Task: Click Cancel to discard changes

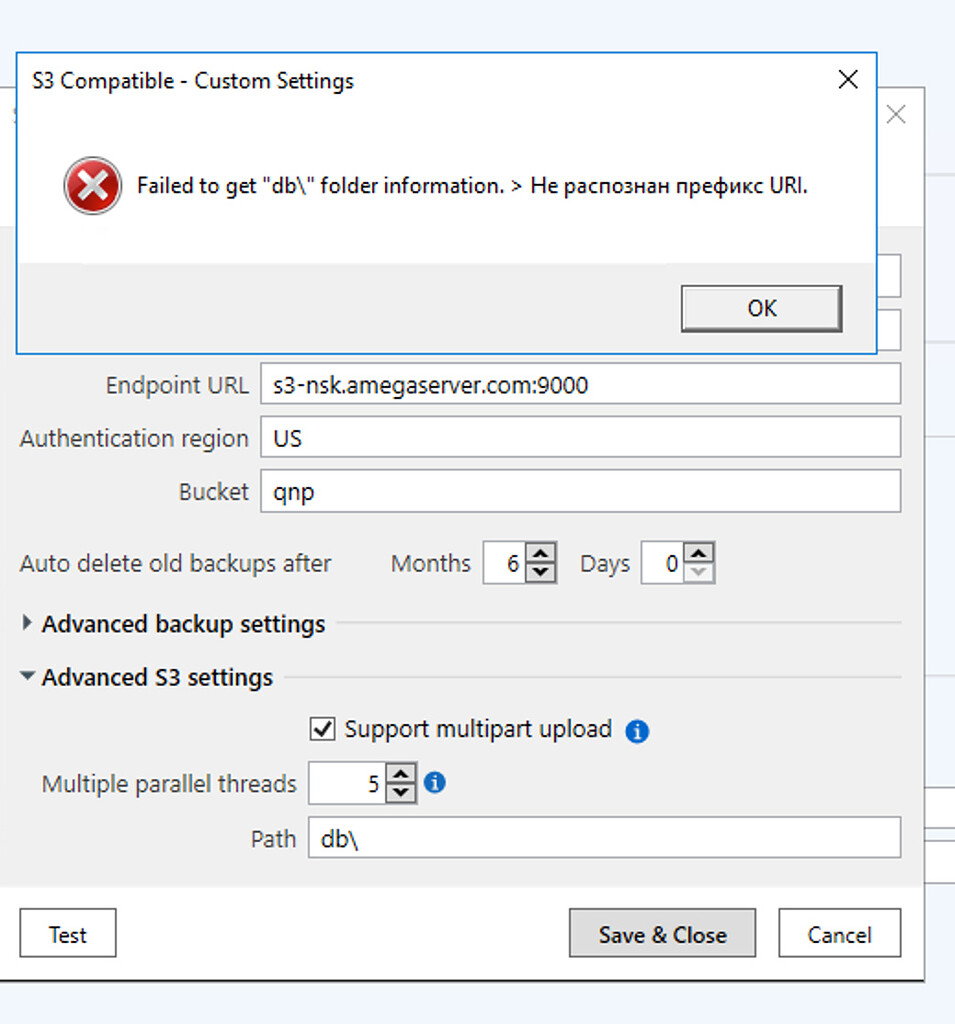Action: tap(839, 933)
